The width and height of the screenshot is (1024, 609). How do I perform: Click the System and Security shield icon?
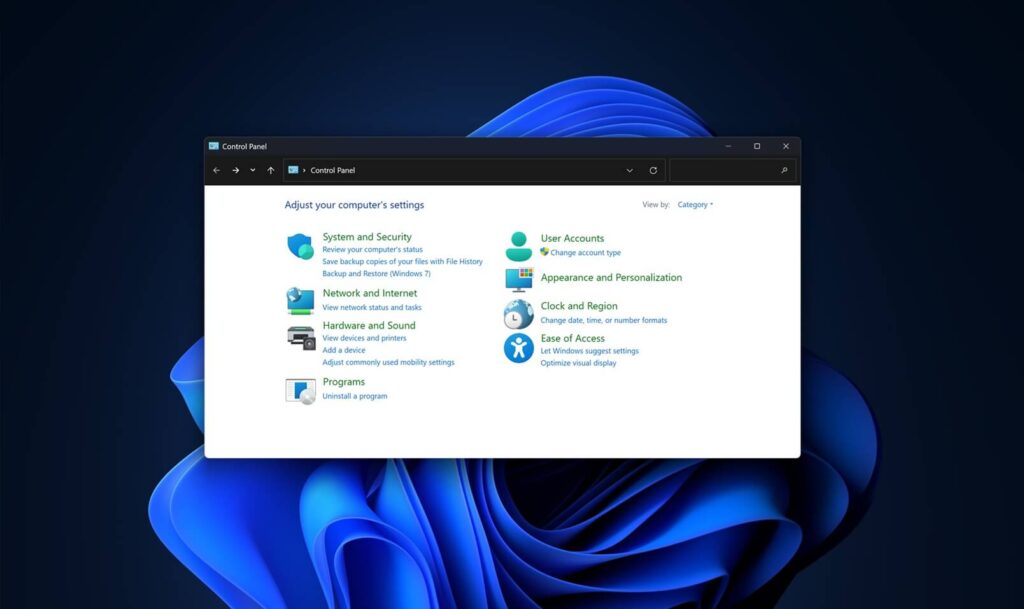point(300,246)
